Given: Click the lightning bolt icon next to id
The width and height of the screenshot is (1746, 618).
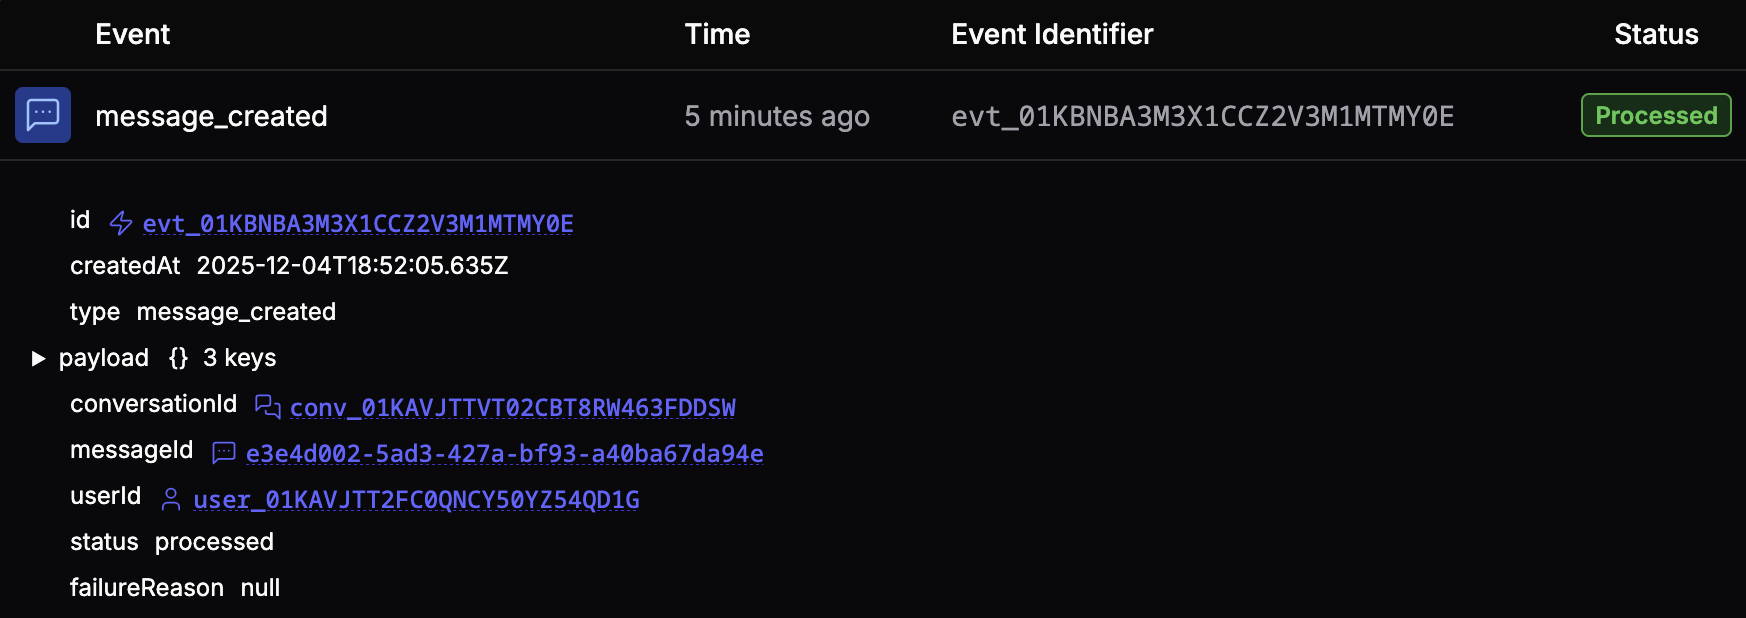Looking at the screenshot, I should (x=119, y=222).
